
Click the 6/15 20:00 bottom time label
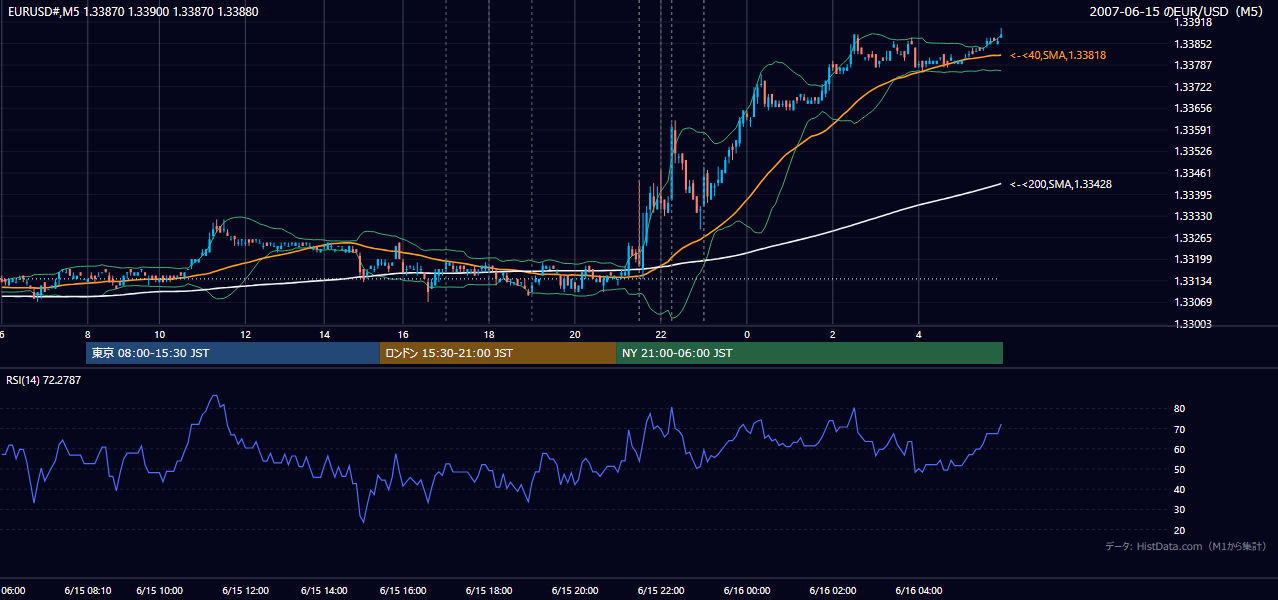pos(575,590)
